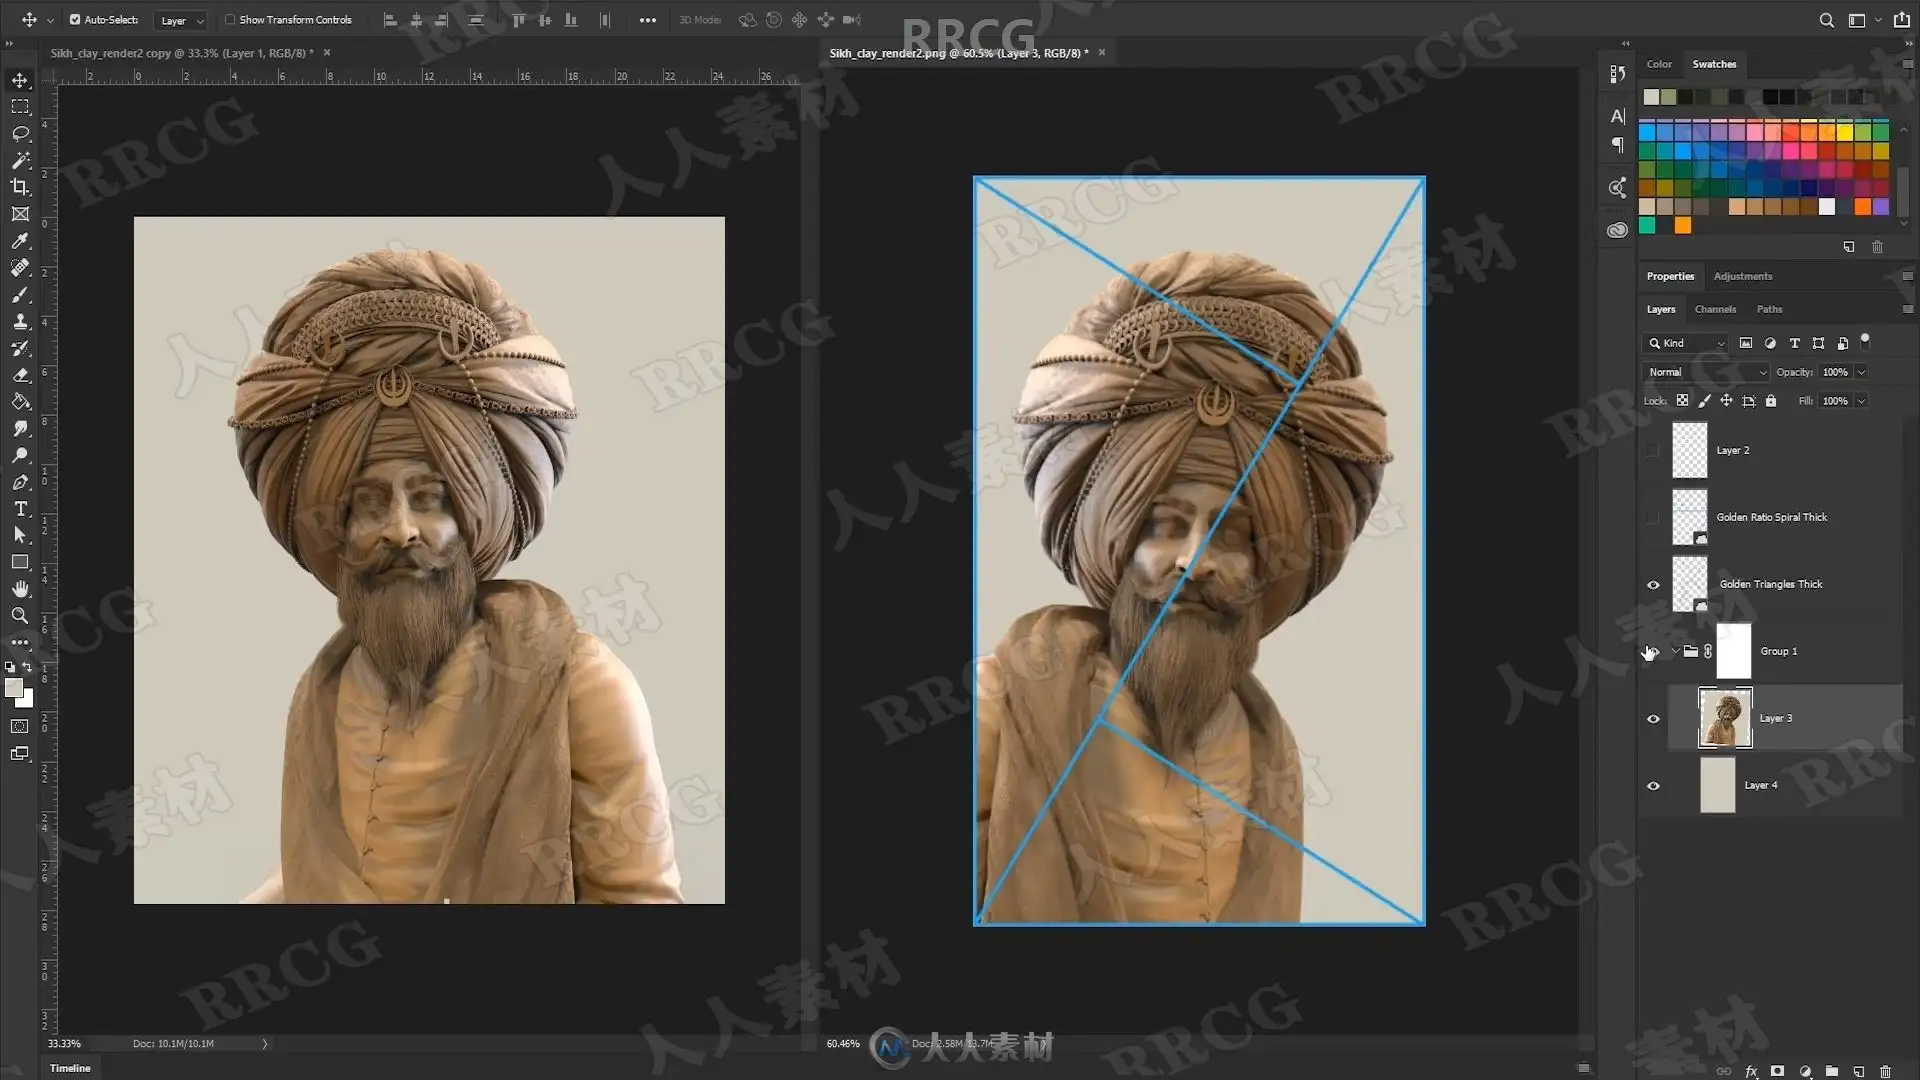
Task: Click the Swatches panel trash button
Action: tap(1877, 247)
